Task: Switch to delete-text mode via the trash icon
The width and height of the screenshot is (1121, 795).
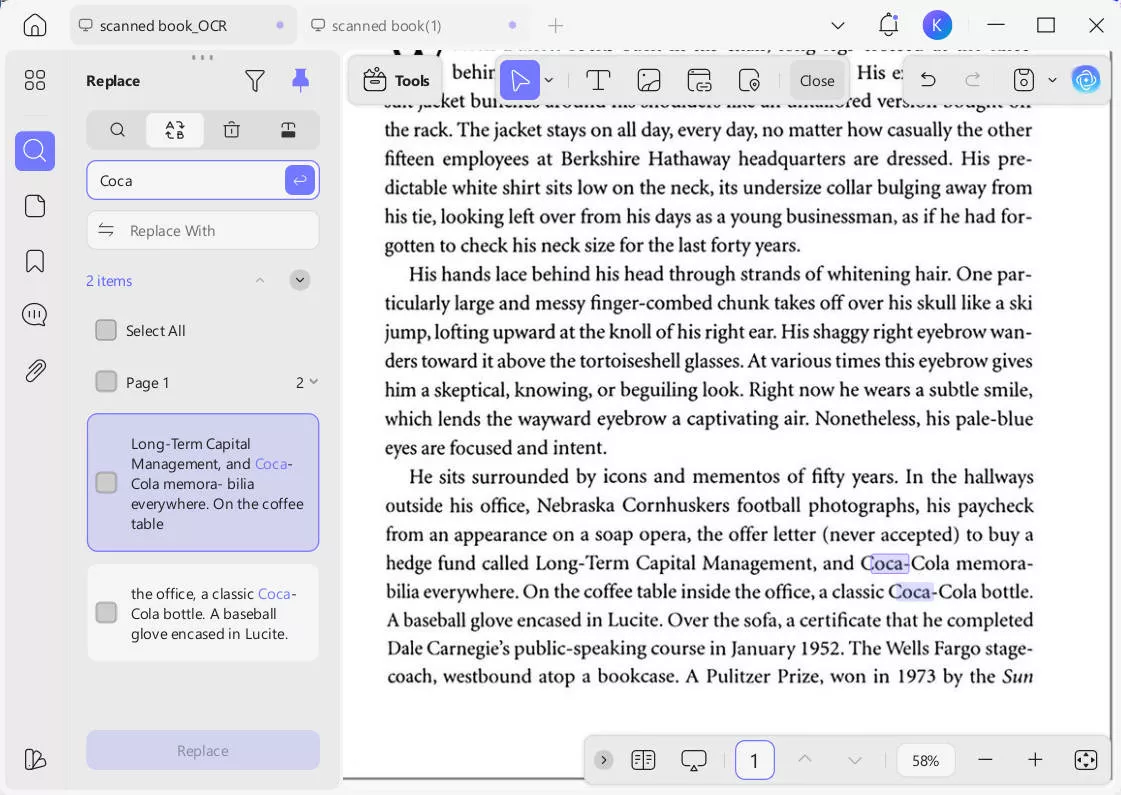Action: click(x=231, y=130)
